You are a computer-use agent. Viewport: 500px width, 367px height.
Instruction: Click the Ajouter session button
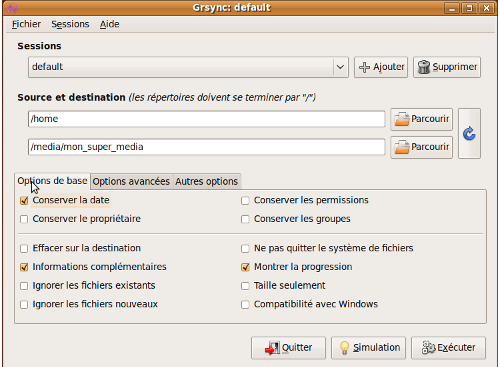tap(381, 67)
